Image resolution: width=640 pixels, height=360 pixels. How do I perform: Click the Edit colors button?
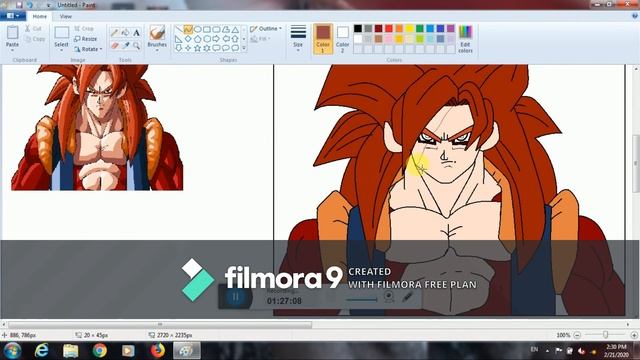465,39
